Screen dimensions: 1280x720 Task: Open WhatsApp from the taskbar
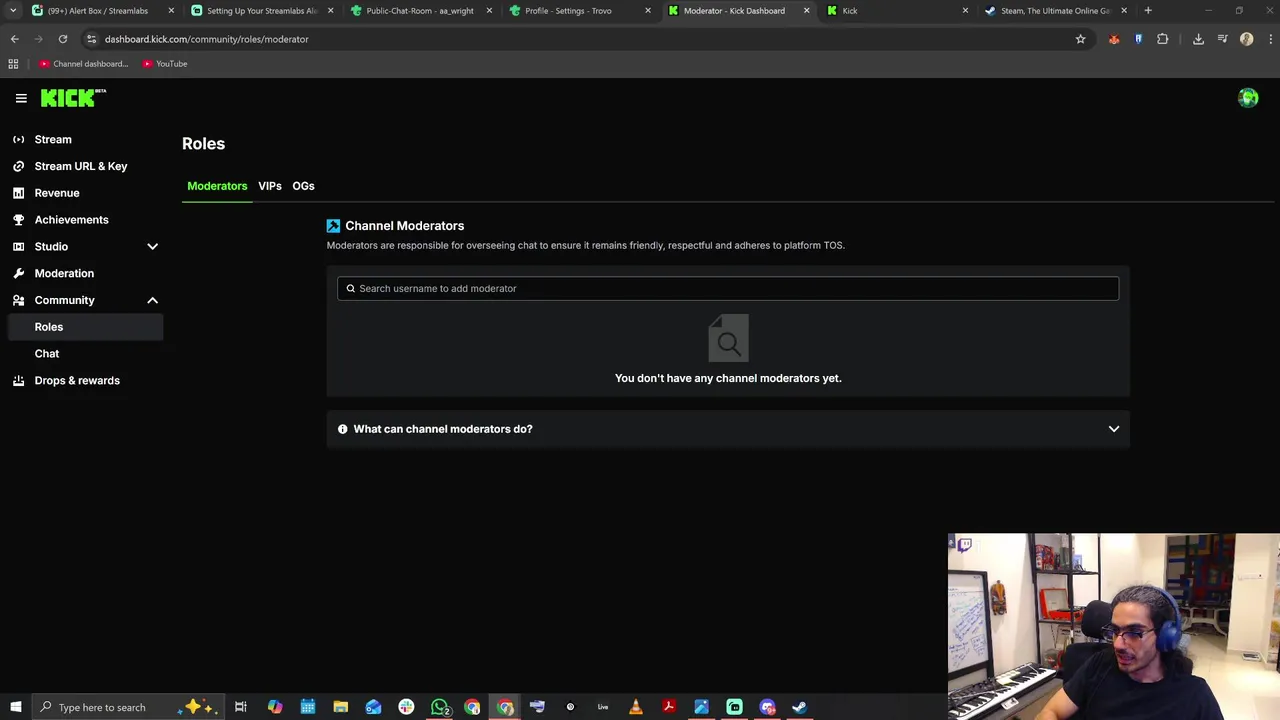point(440,707)
